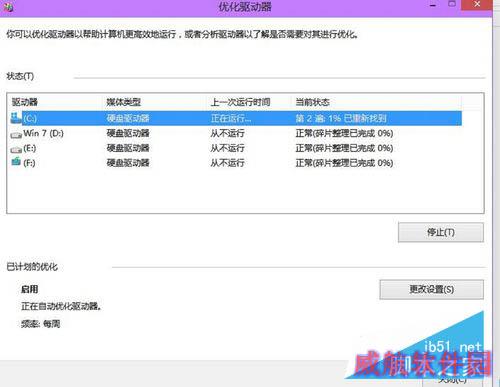Viewport: 500px width, 387px height.
Task: Click 硬盘驱动器 in (F:) row
Action: pos(128,163)
